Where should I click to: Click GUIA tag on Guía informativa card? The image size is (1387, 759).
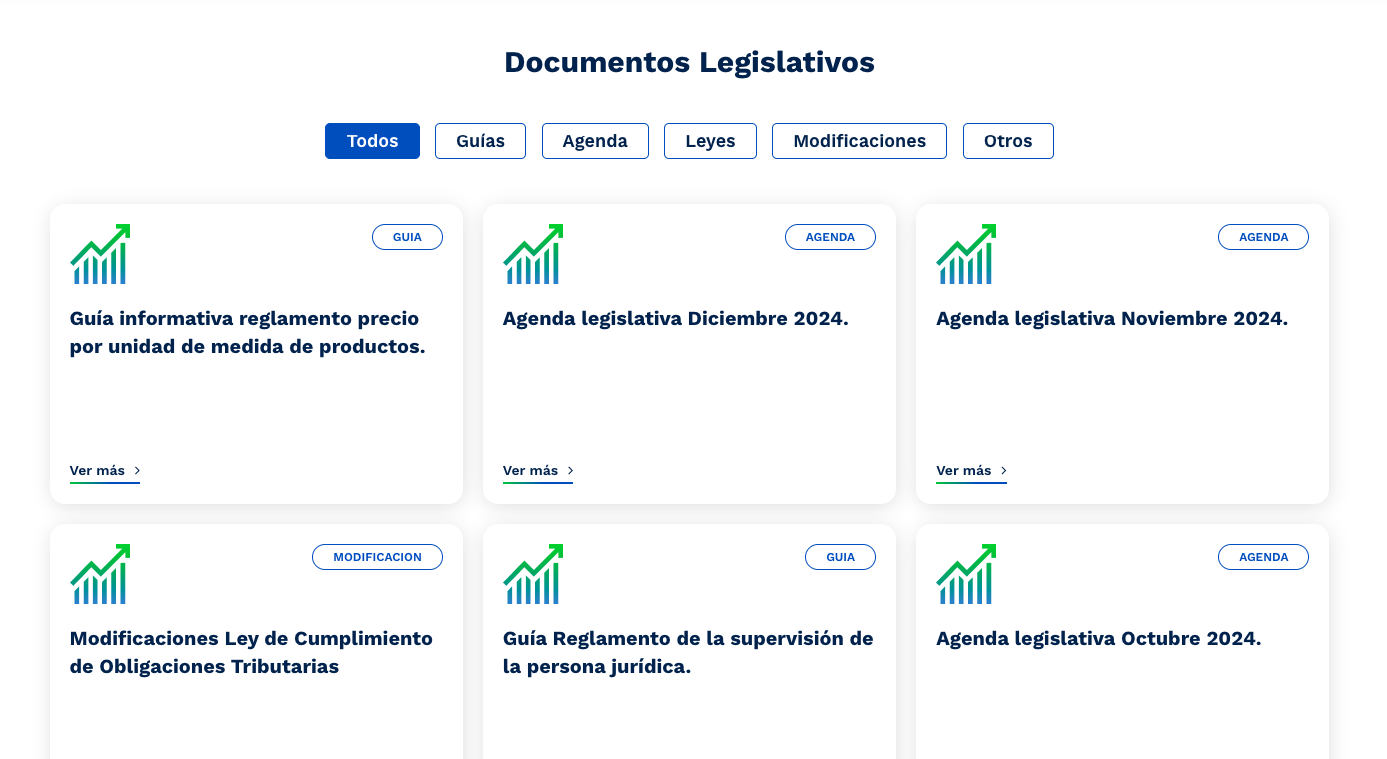click(x=407, y=237)
